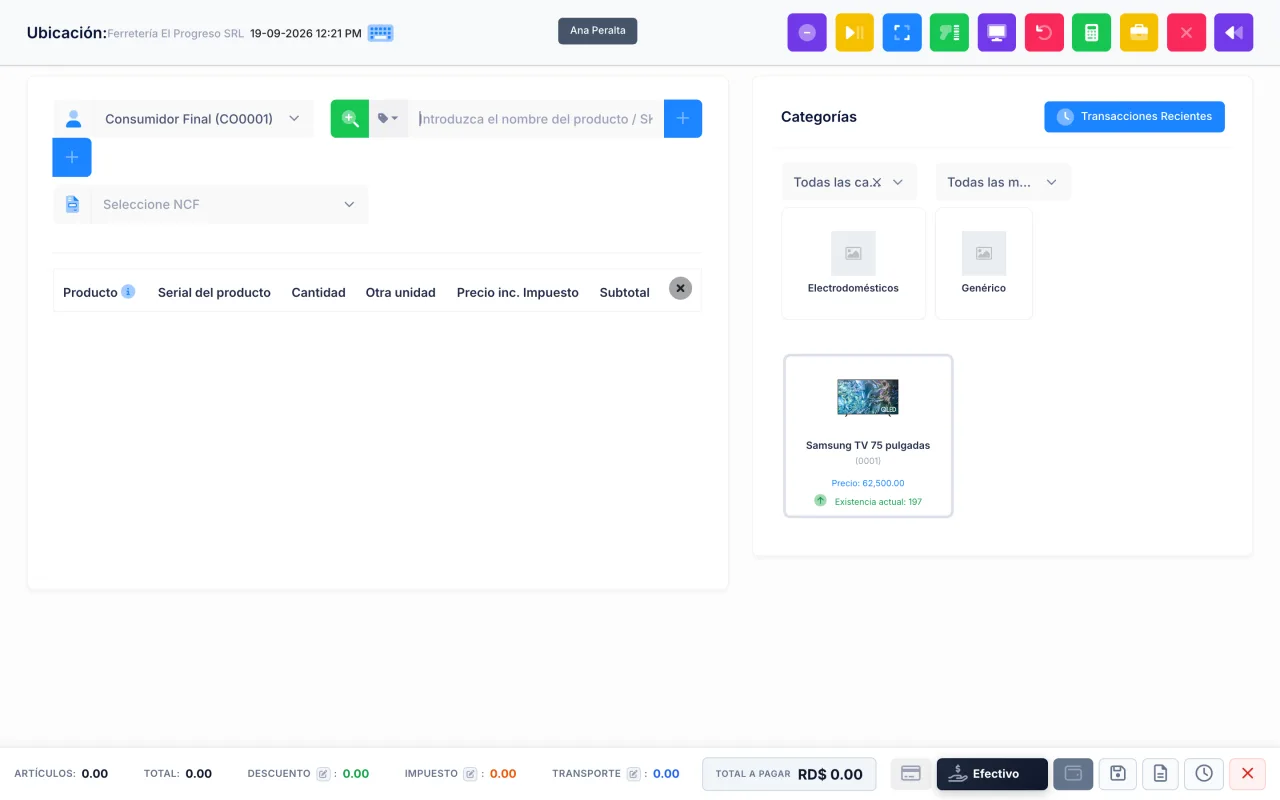Open Transacciones Recientes
Screen dimensions: 1280x800
point(1134,116)
